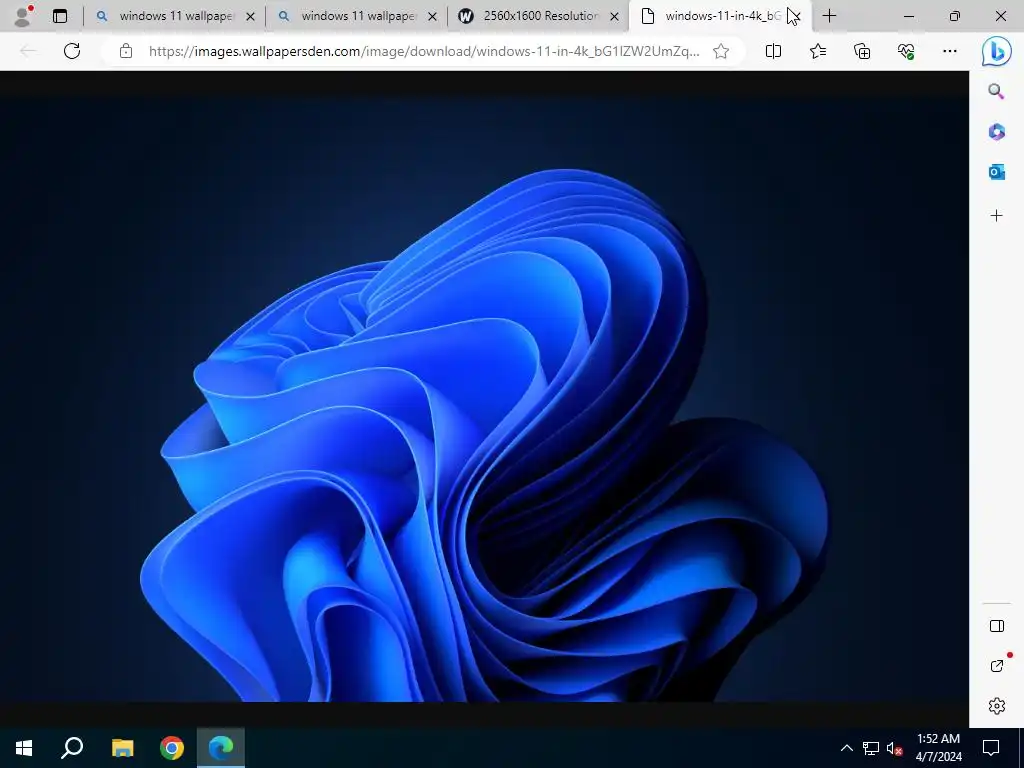Open tab actions menu icon
This screenshot has width=1024, height=768.
(60, 16)
